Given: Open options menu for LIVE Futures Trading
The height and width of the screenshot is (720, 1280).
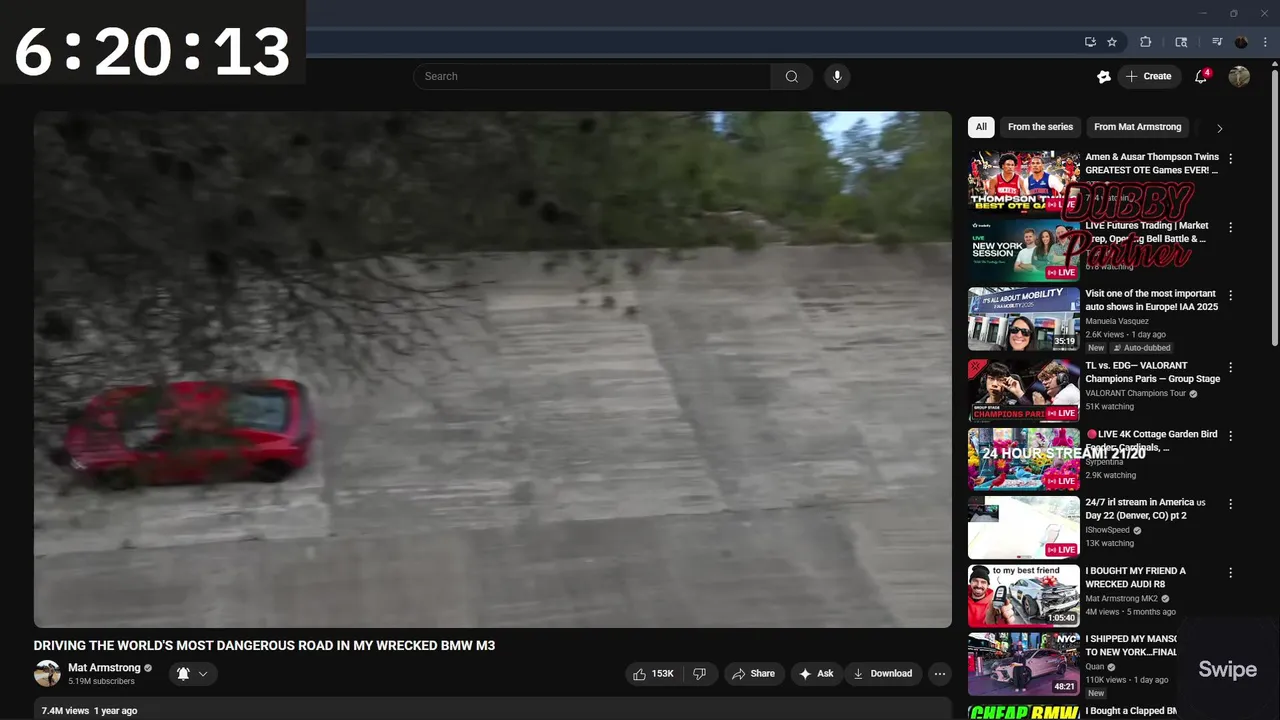Looking at the screenshot, I should 1230,227.
